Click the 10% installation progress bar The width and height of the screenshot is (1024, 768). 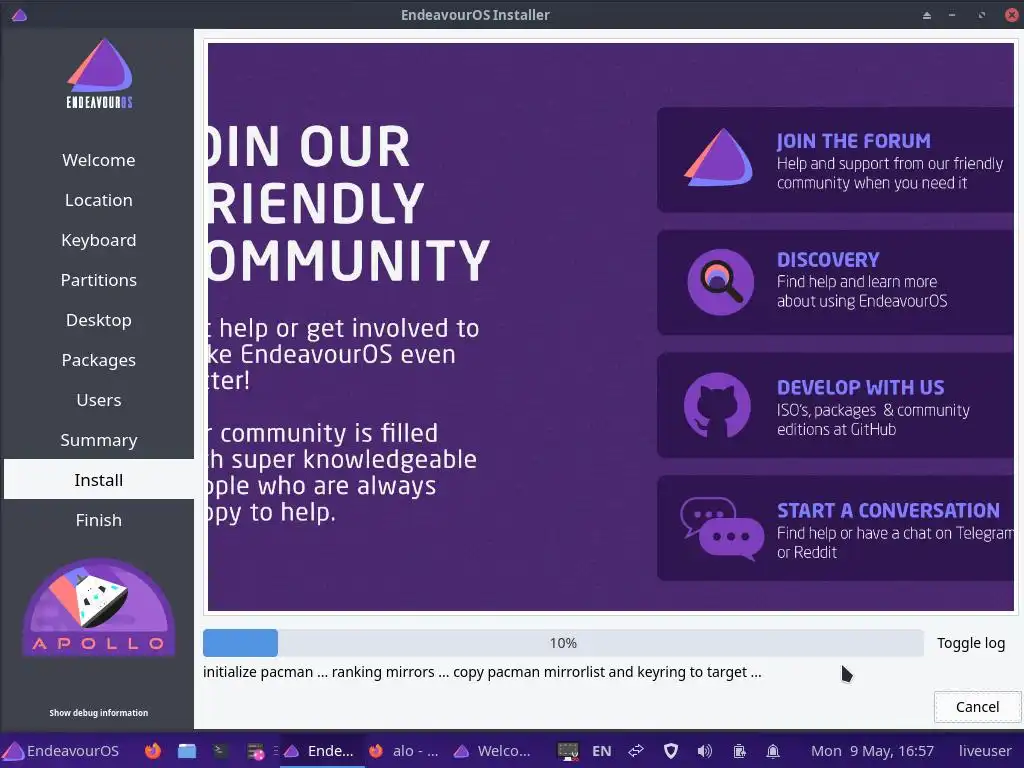563,643
